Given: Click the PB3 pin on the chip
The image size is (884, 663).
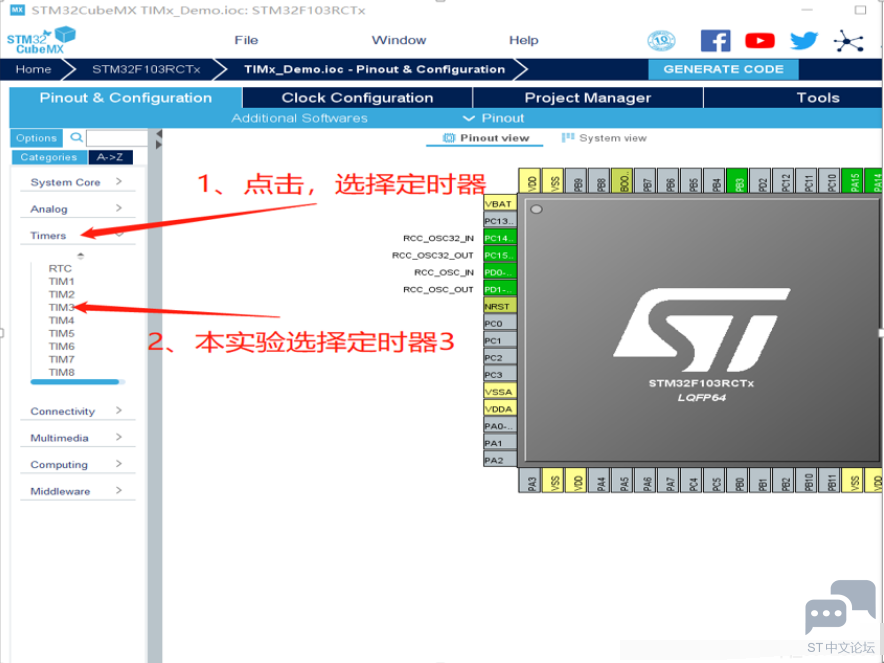Looking at the screenshot, I should point(737,180).
